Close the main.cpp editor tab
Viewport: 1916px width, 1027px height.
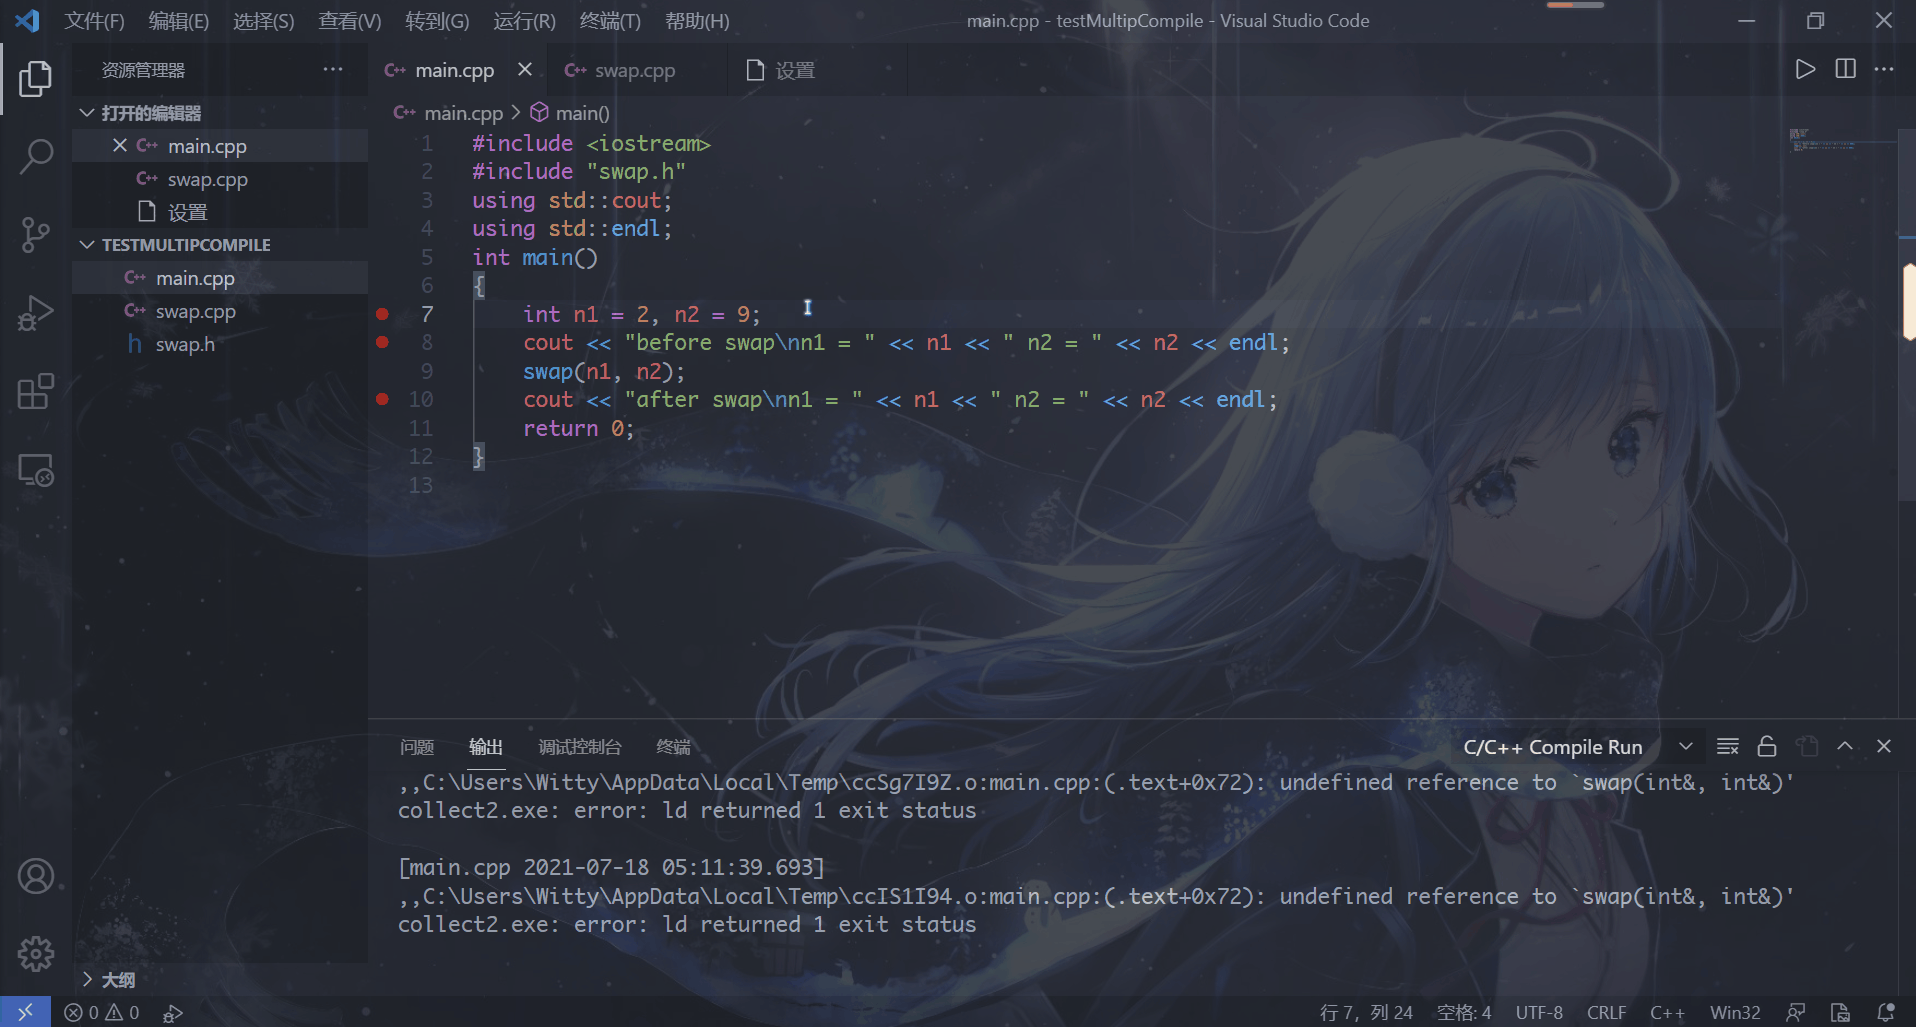pyautogui.click(x=525, y=69)
